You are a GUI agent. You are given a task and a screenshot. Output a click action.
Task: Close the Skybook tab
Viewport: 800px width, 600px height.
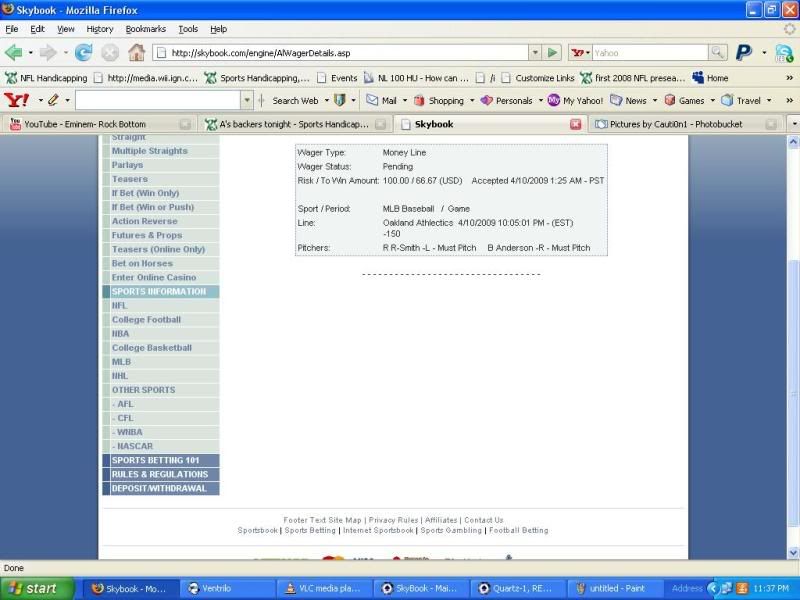click(x=575, y=124)
